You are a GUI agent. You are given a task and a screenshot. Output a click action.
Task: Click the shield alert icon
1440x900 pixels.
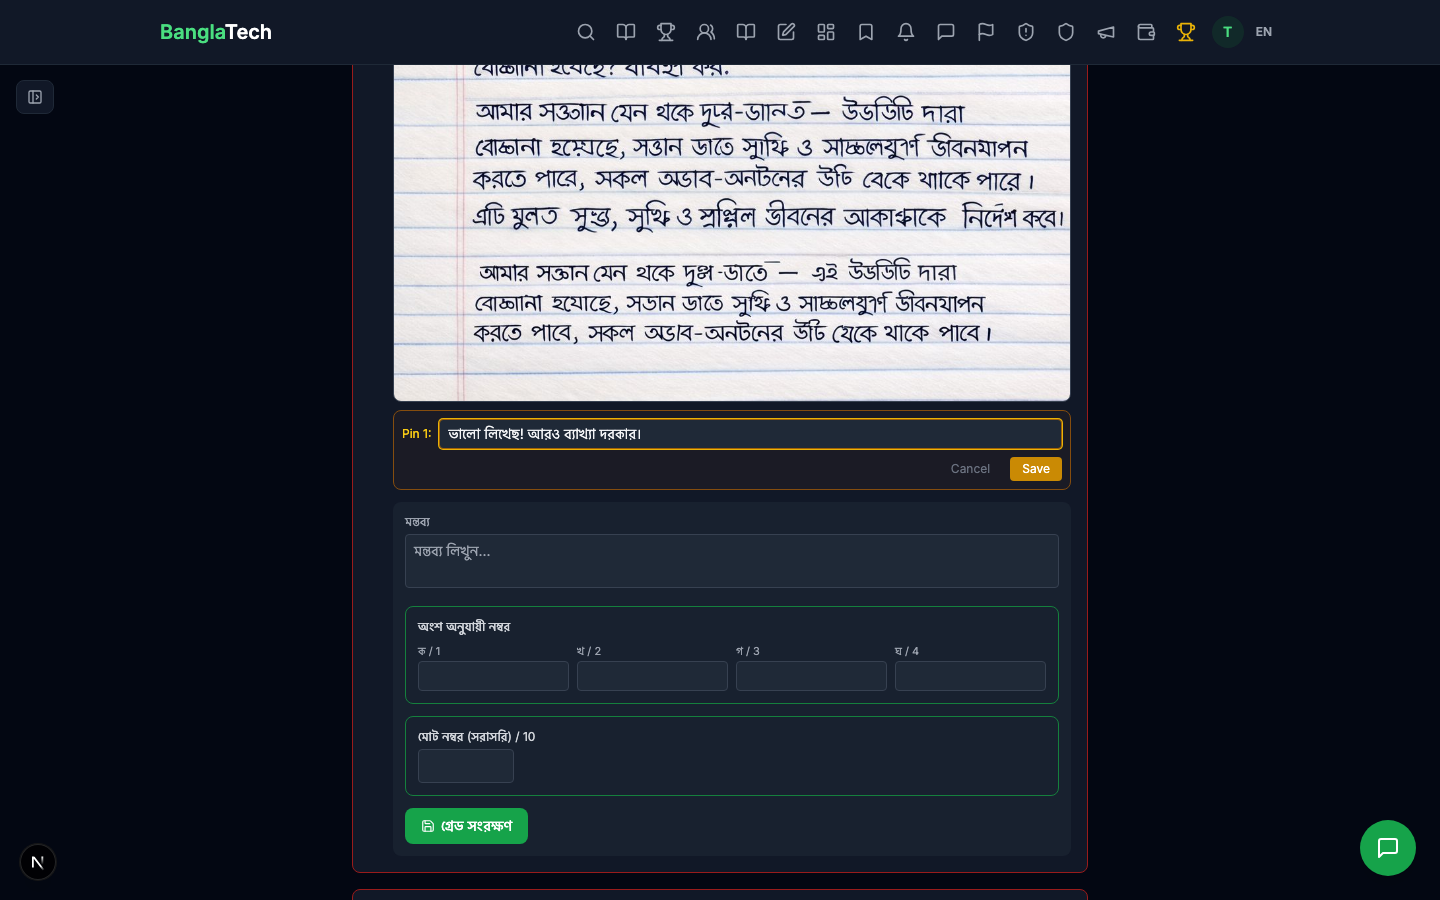pyautogui.click(x=1026, y=32)
